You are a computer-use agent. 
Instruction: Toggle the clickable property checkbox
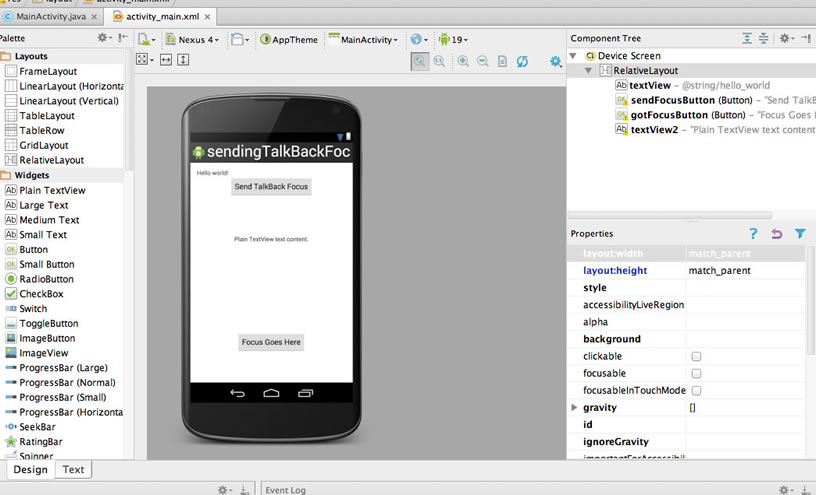pos(696,357)
